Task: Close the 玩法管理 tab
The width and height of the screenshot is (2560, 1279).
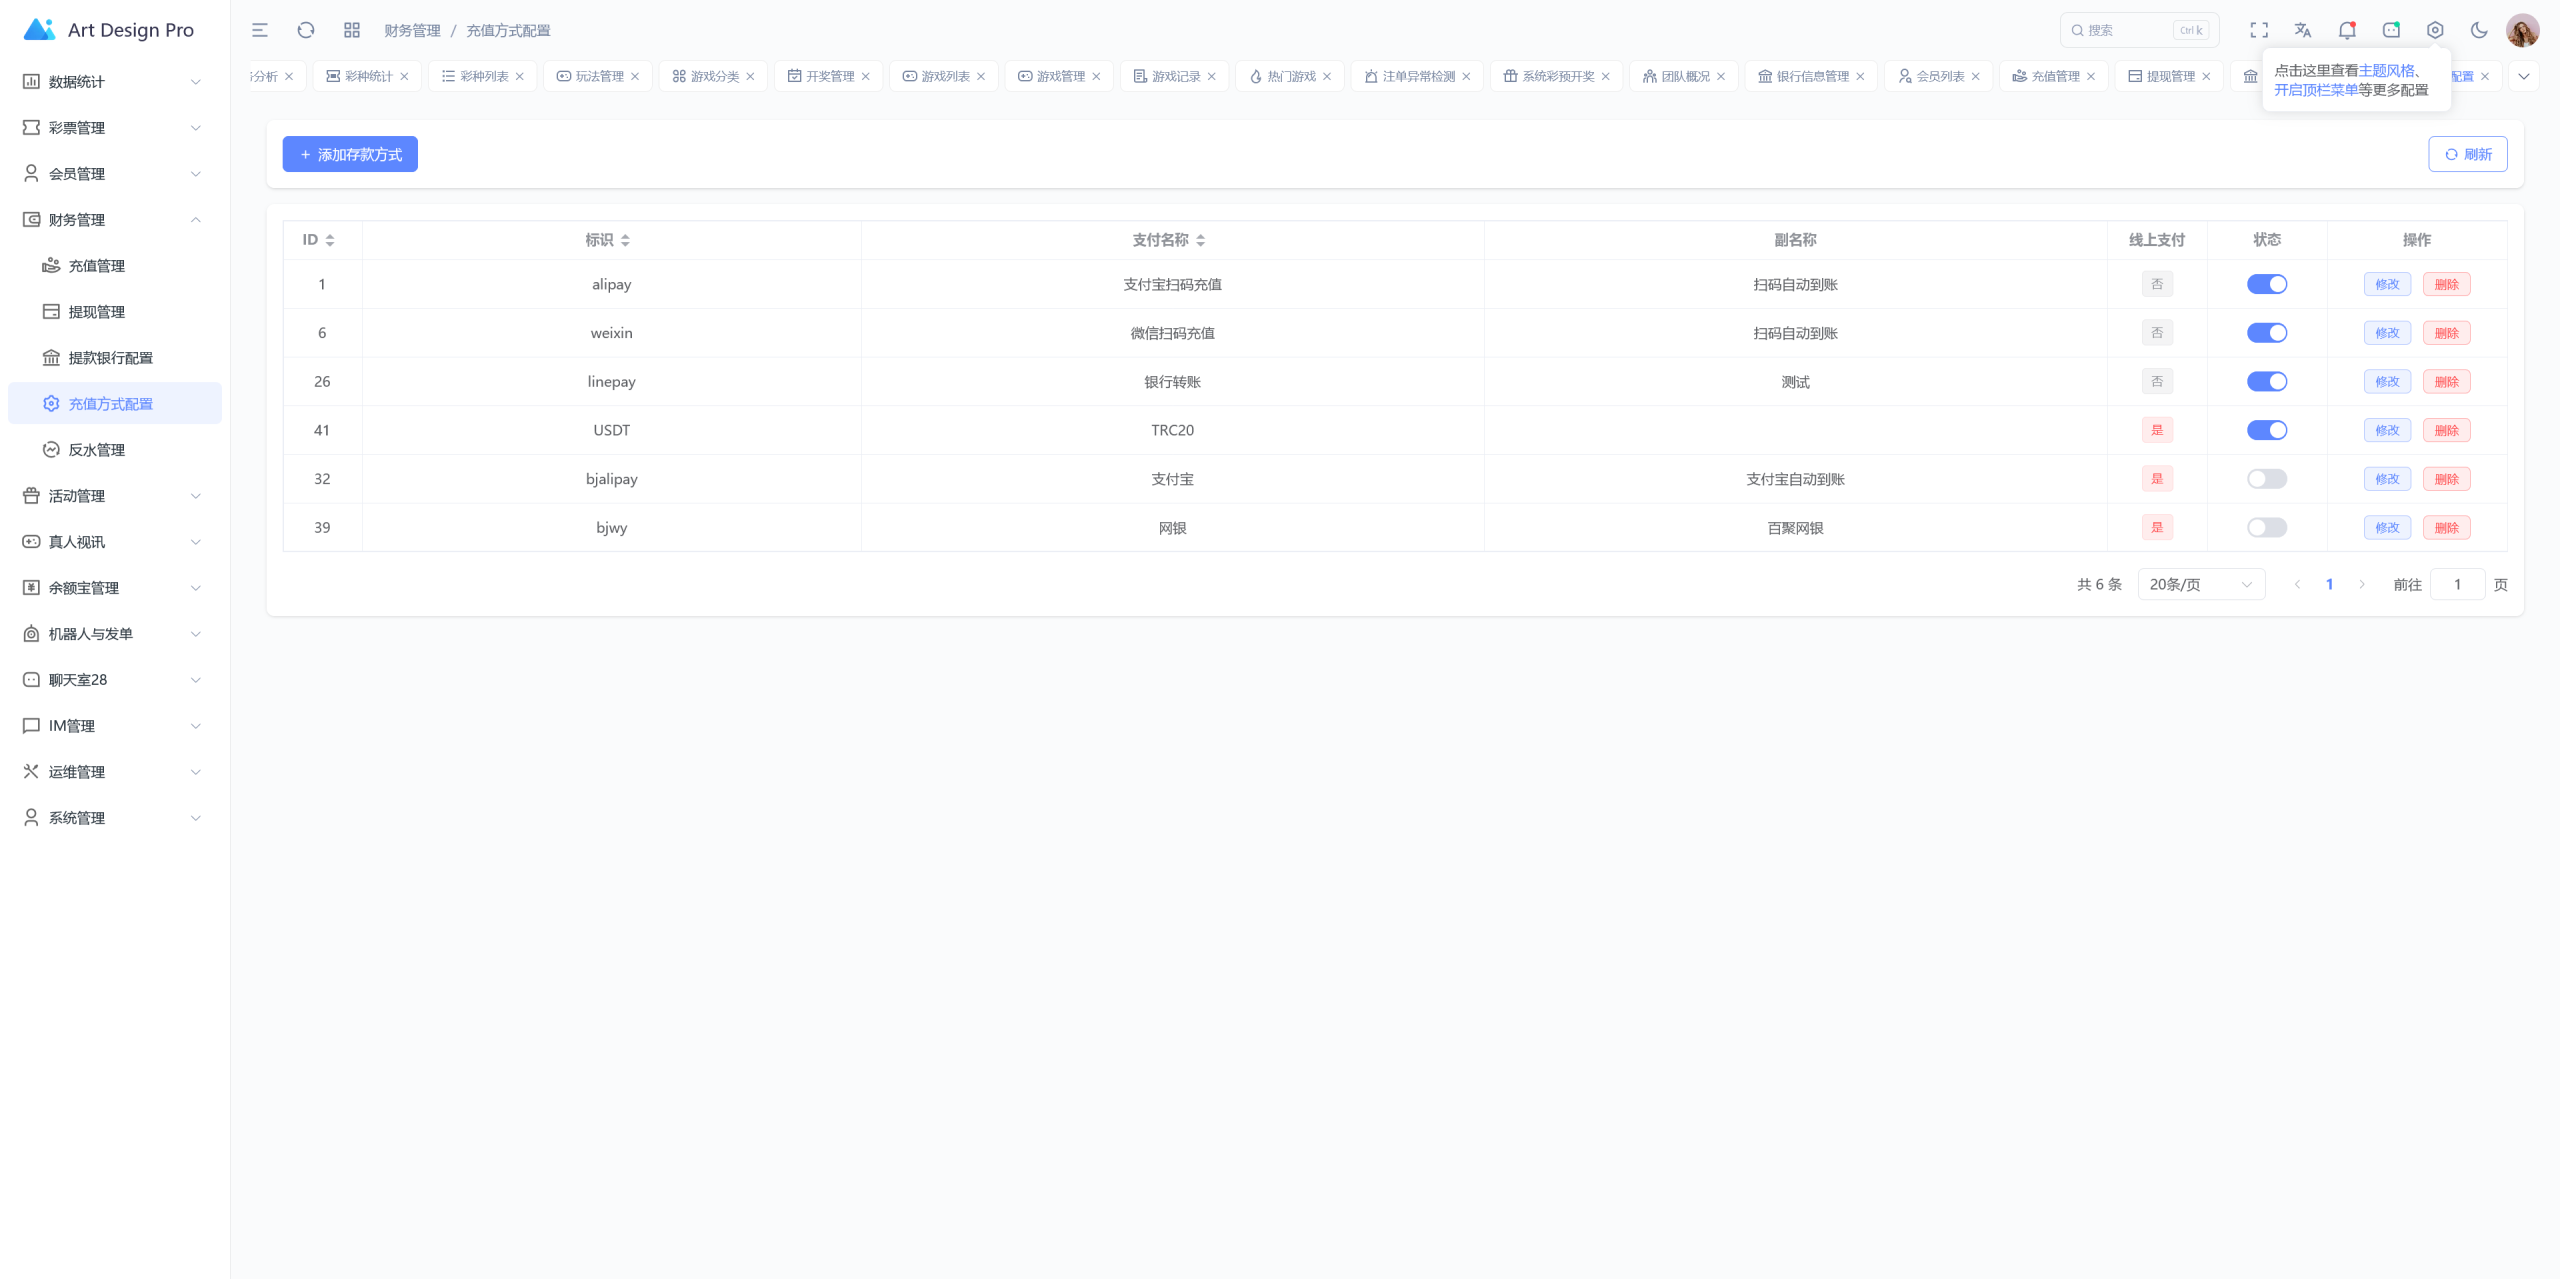Action: [x=635, y=76]
